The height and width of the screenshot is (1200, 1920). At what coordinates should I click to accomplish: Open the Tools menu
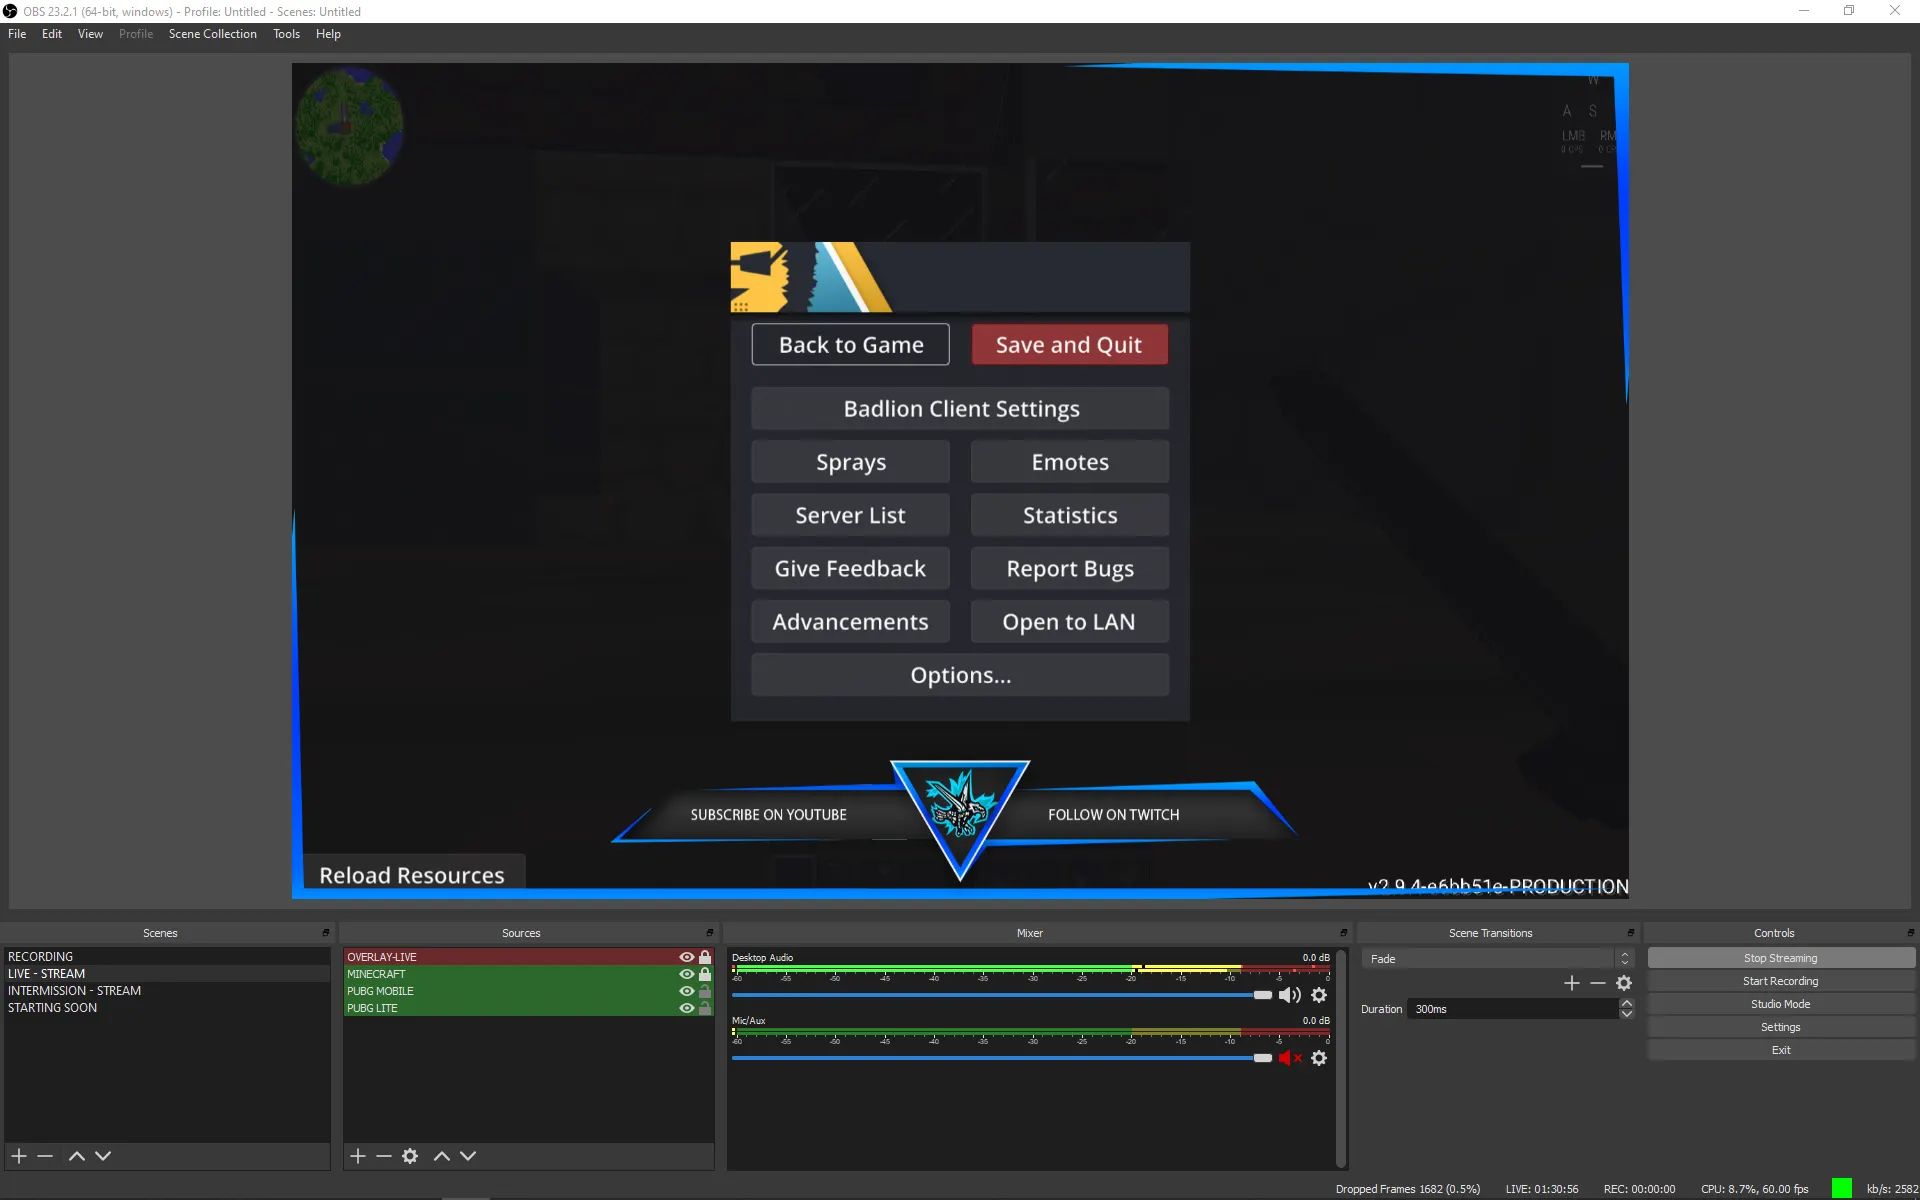pyautogui.click(x=286, y=34)
